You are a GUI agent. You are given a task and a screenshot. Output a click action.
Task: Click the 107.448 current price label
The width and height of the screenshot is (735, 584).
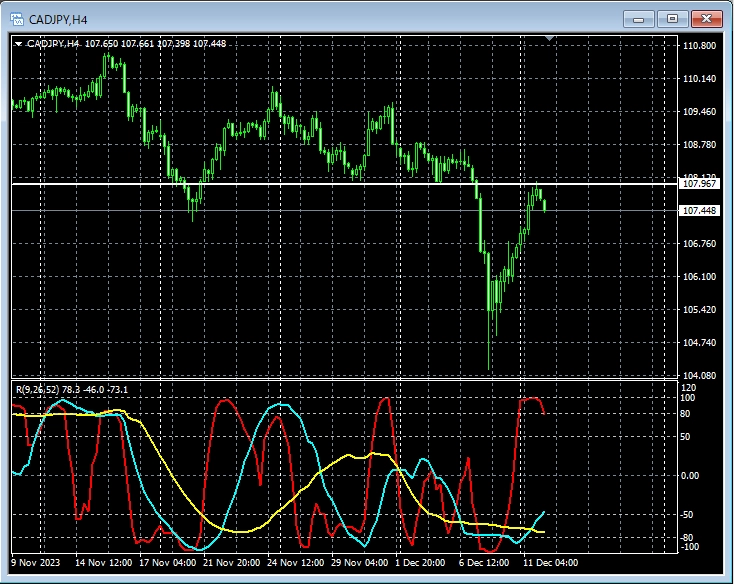pos(698,211)
